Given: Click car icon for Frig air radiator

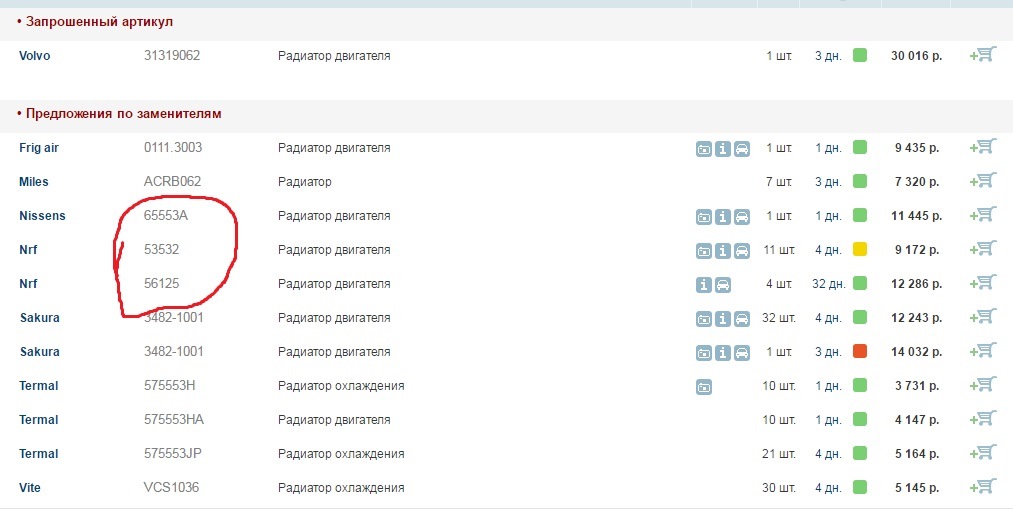Looking at the screenshot, I should [741, 148].
